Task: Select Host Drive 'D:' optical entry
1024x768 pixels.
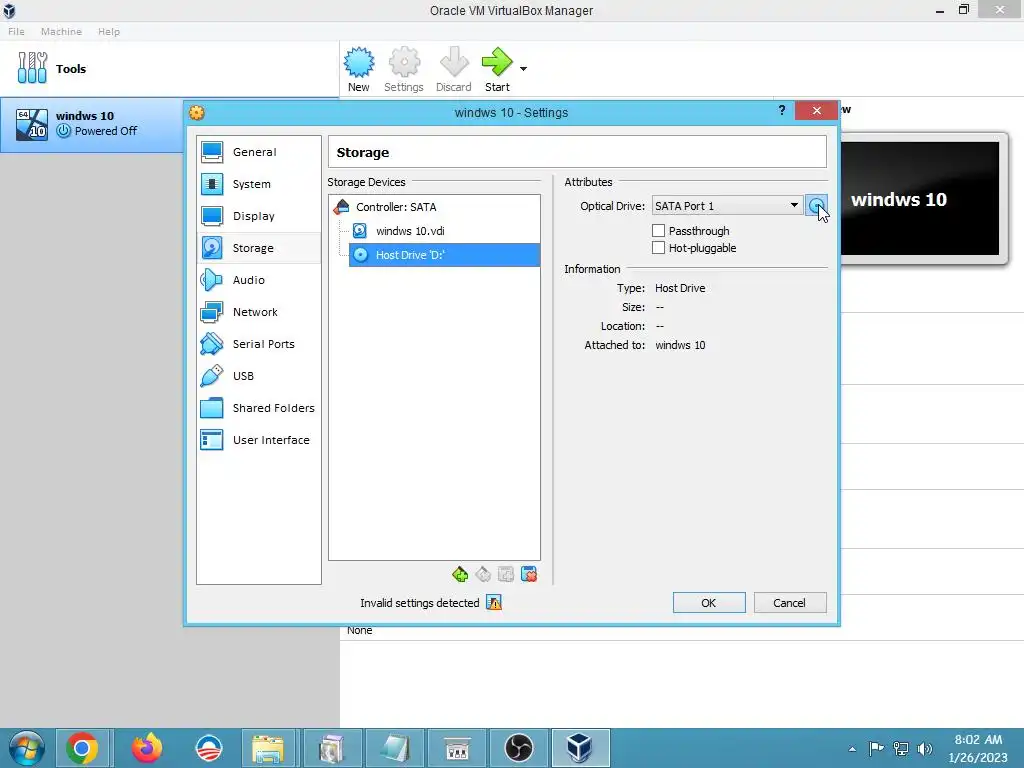Action: tap(444, 255)
